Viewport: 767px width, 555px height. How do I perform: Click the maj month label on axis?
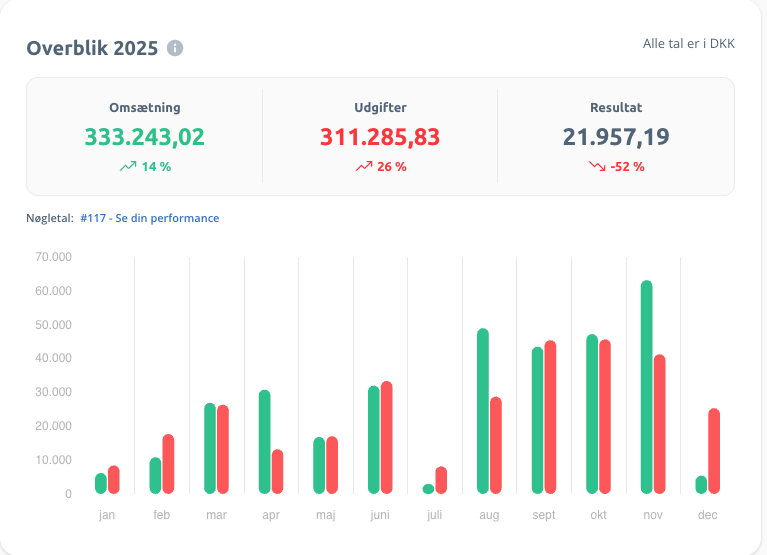pos(325,514)
